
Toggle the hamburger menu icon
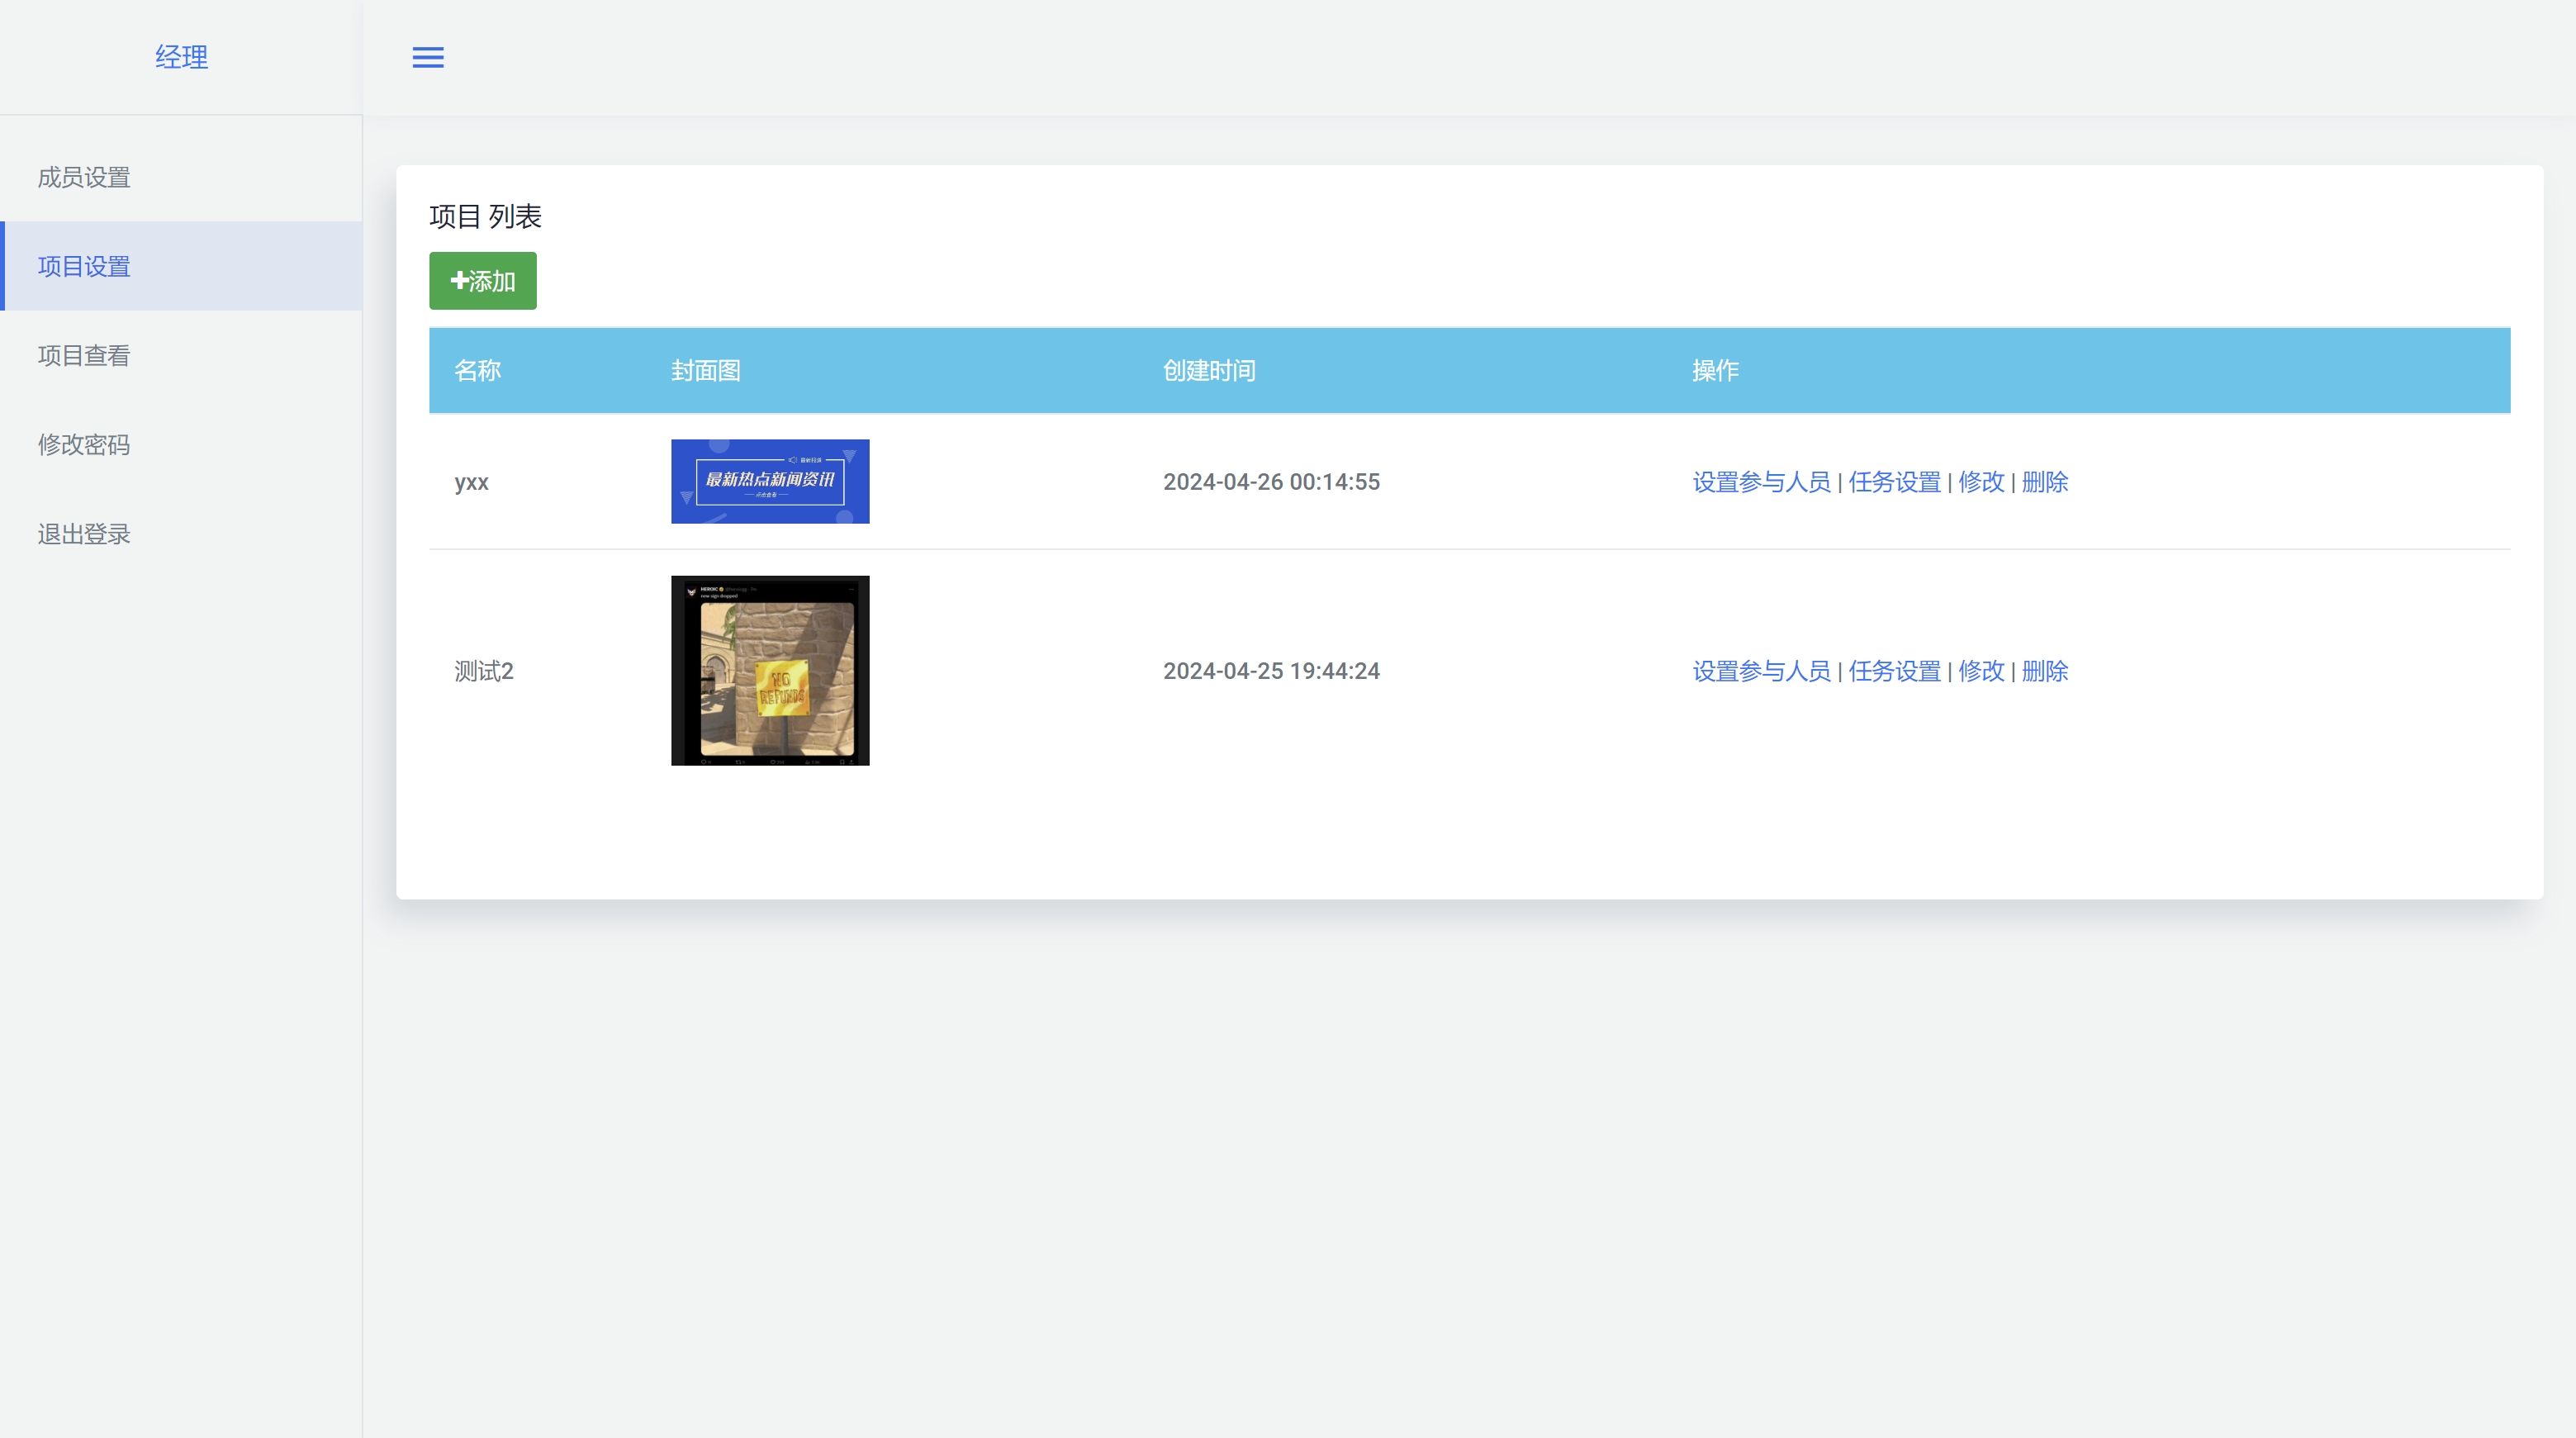428,57
